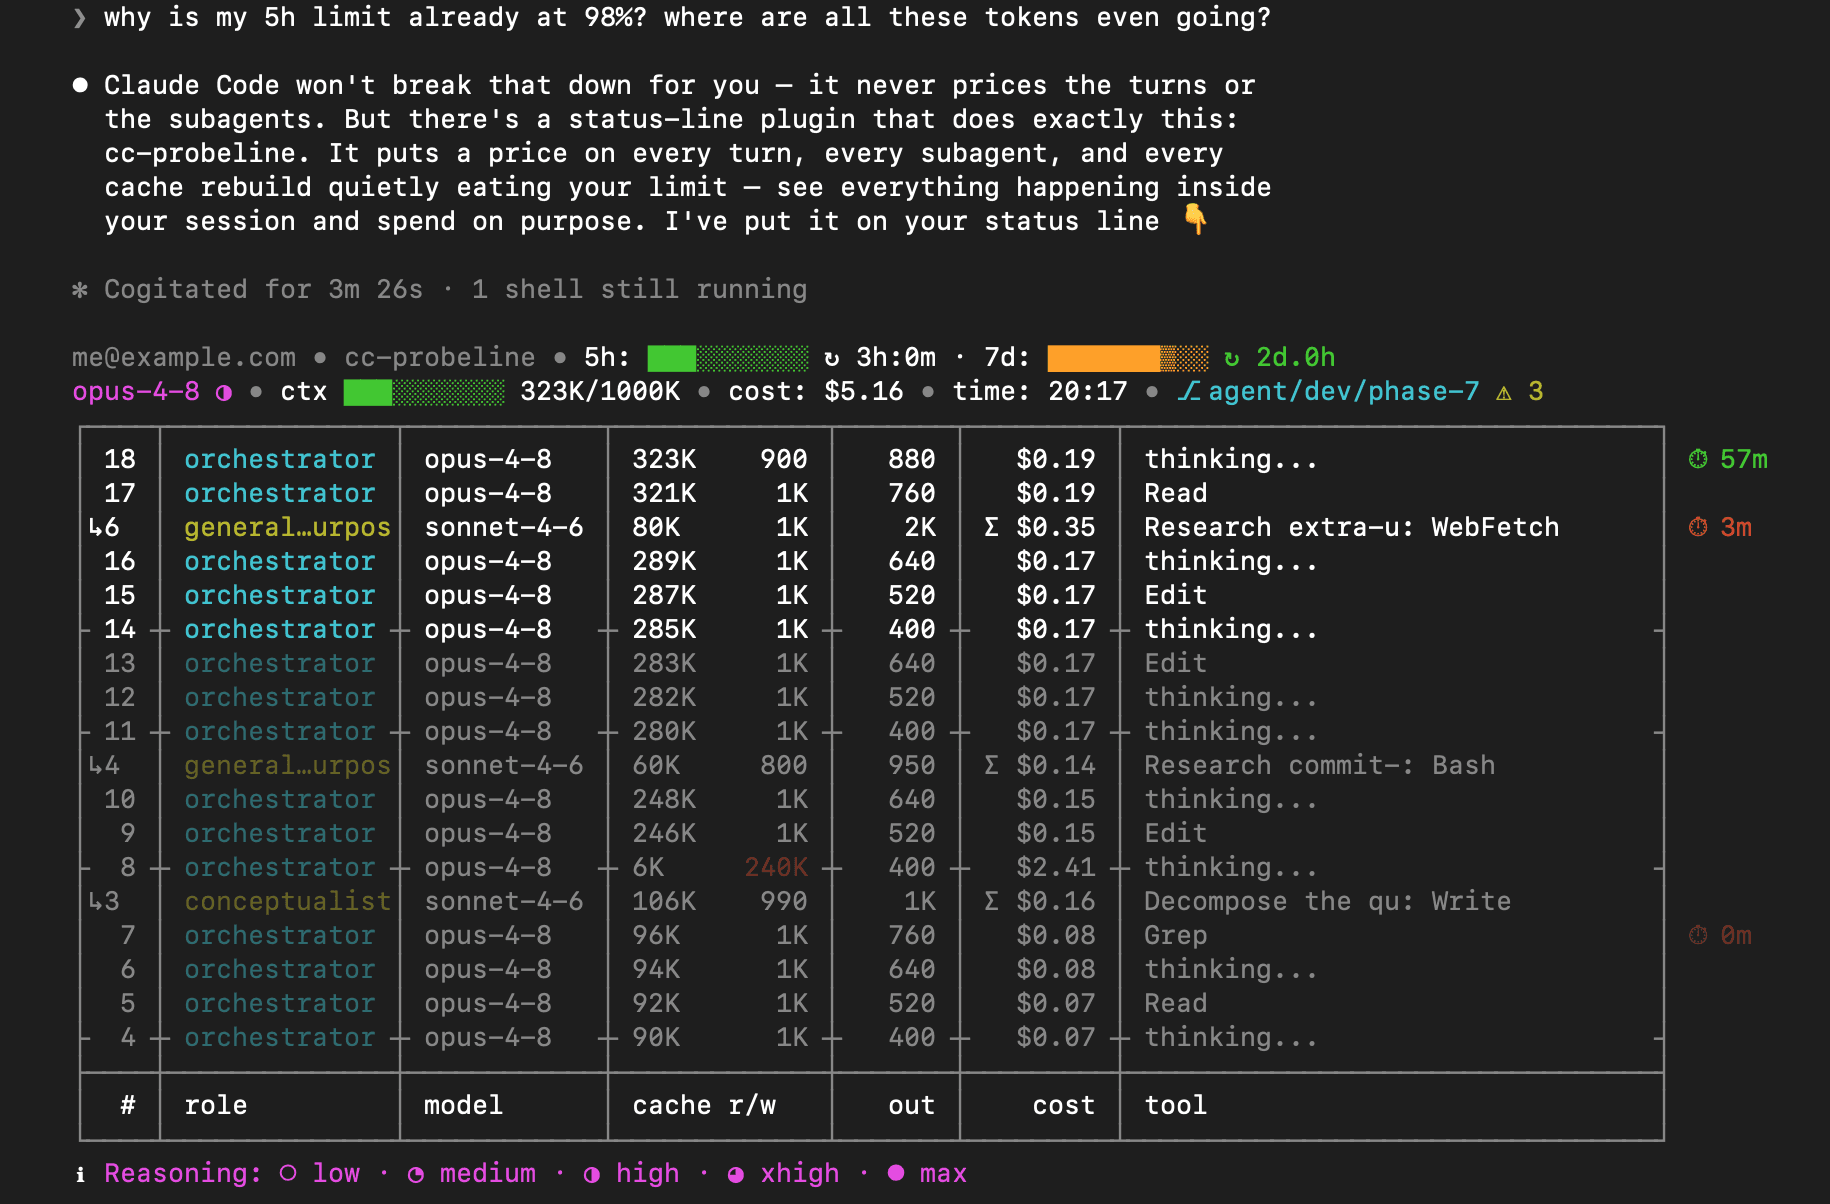The width and height of the screenshot is (1830, 1204).
Task: Click "1 shell still running" status text
Action: [x=639, y=289]
